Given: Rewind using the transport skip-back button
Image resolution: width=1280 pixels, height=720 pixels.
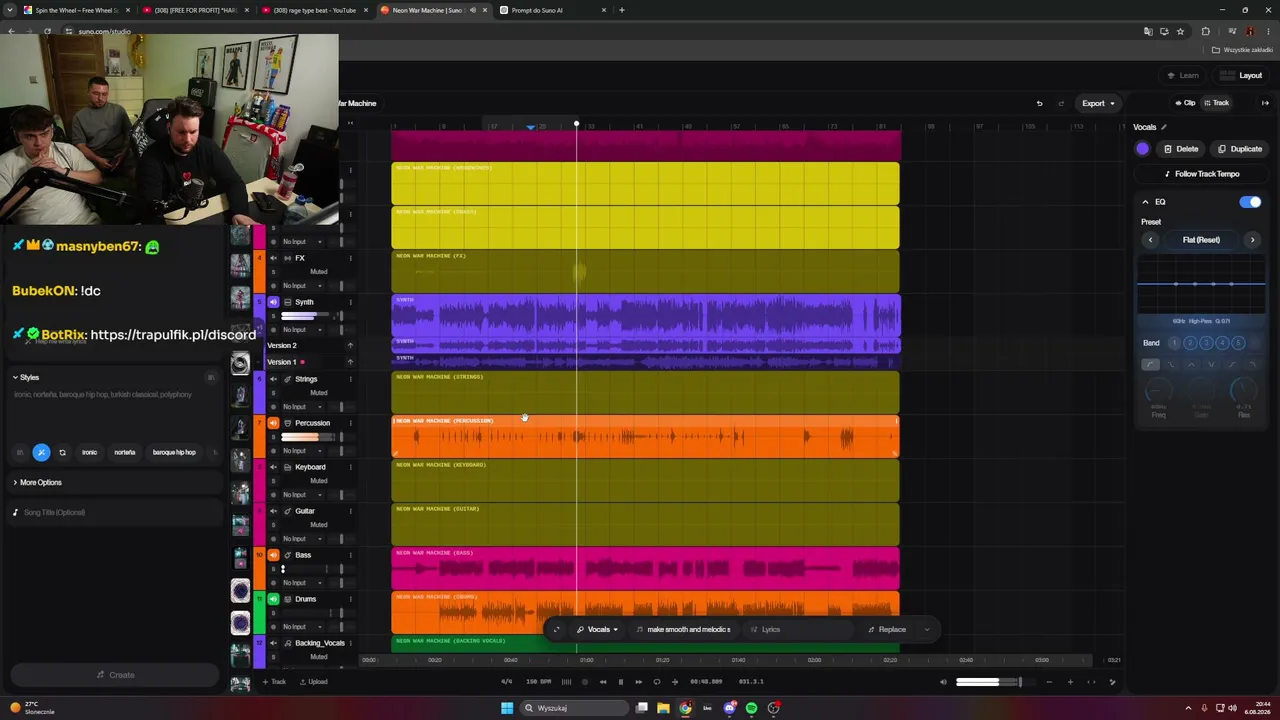Looking at the screenshot, I should 603,682.
